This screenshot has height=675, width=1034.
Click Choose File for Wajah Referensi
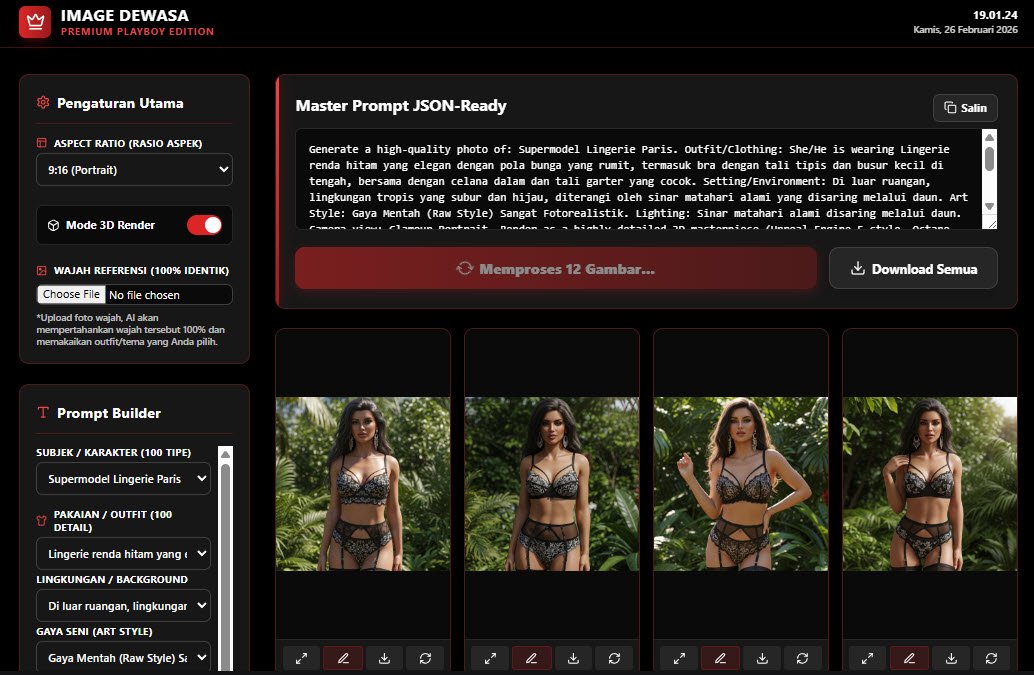click(71, 295)
